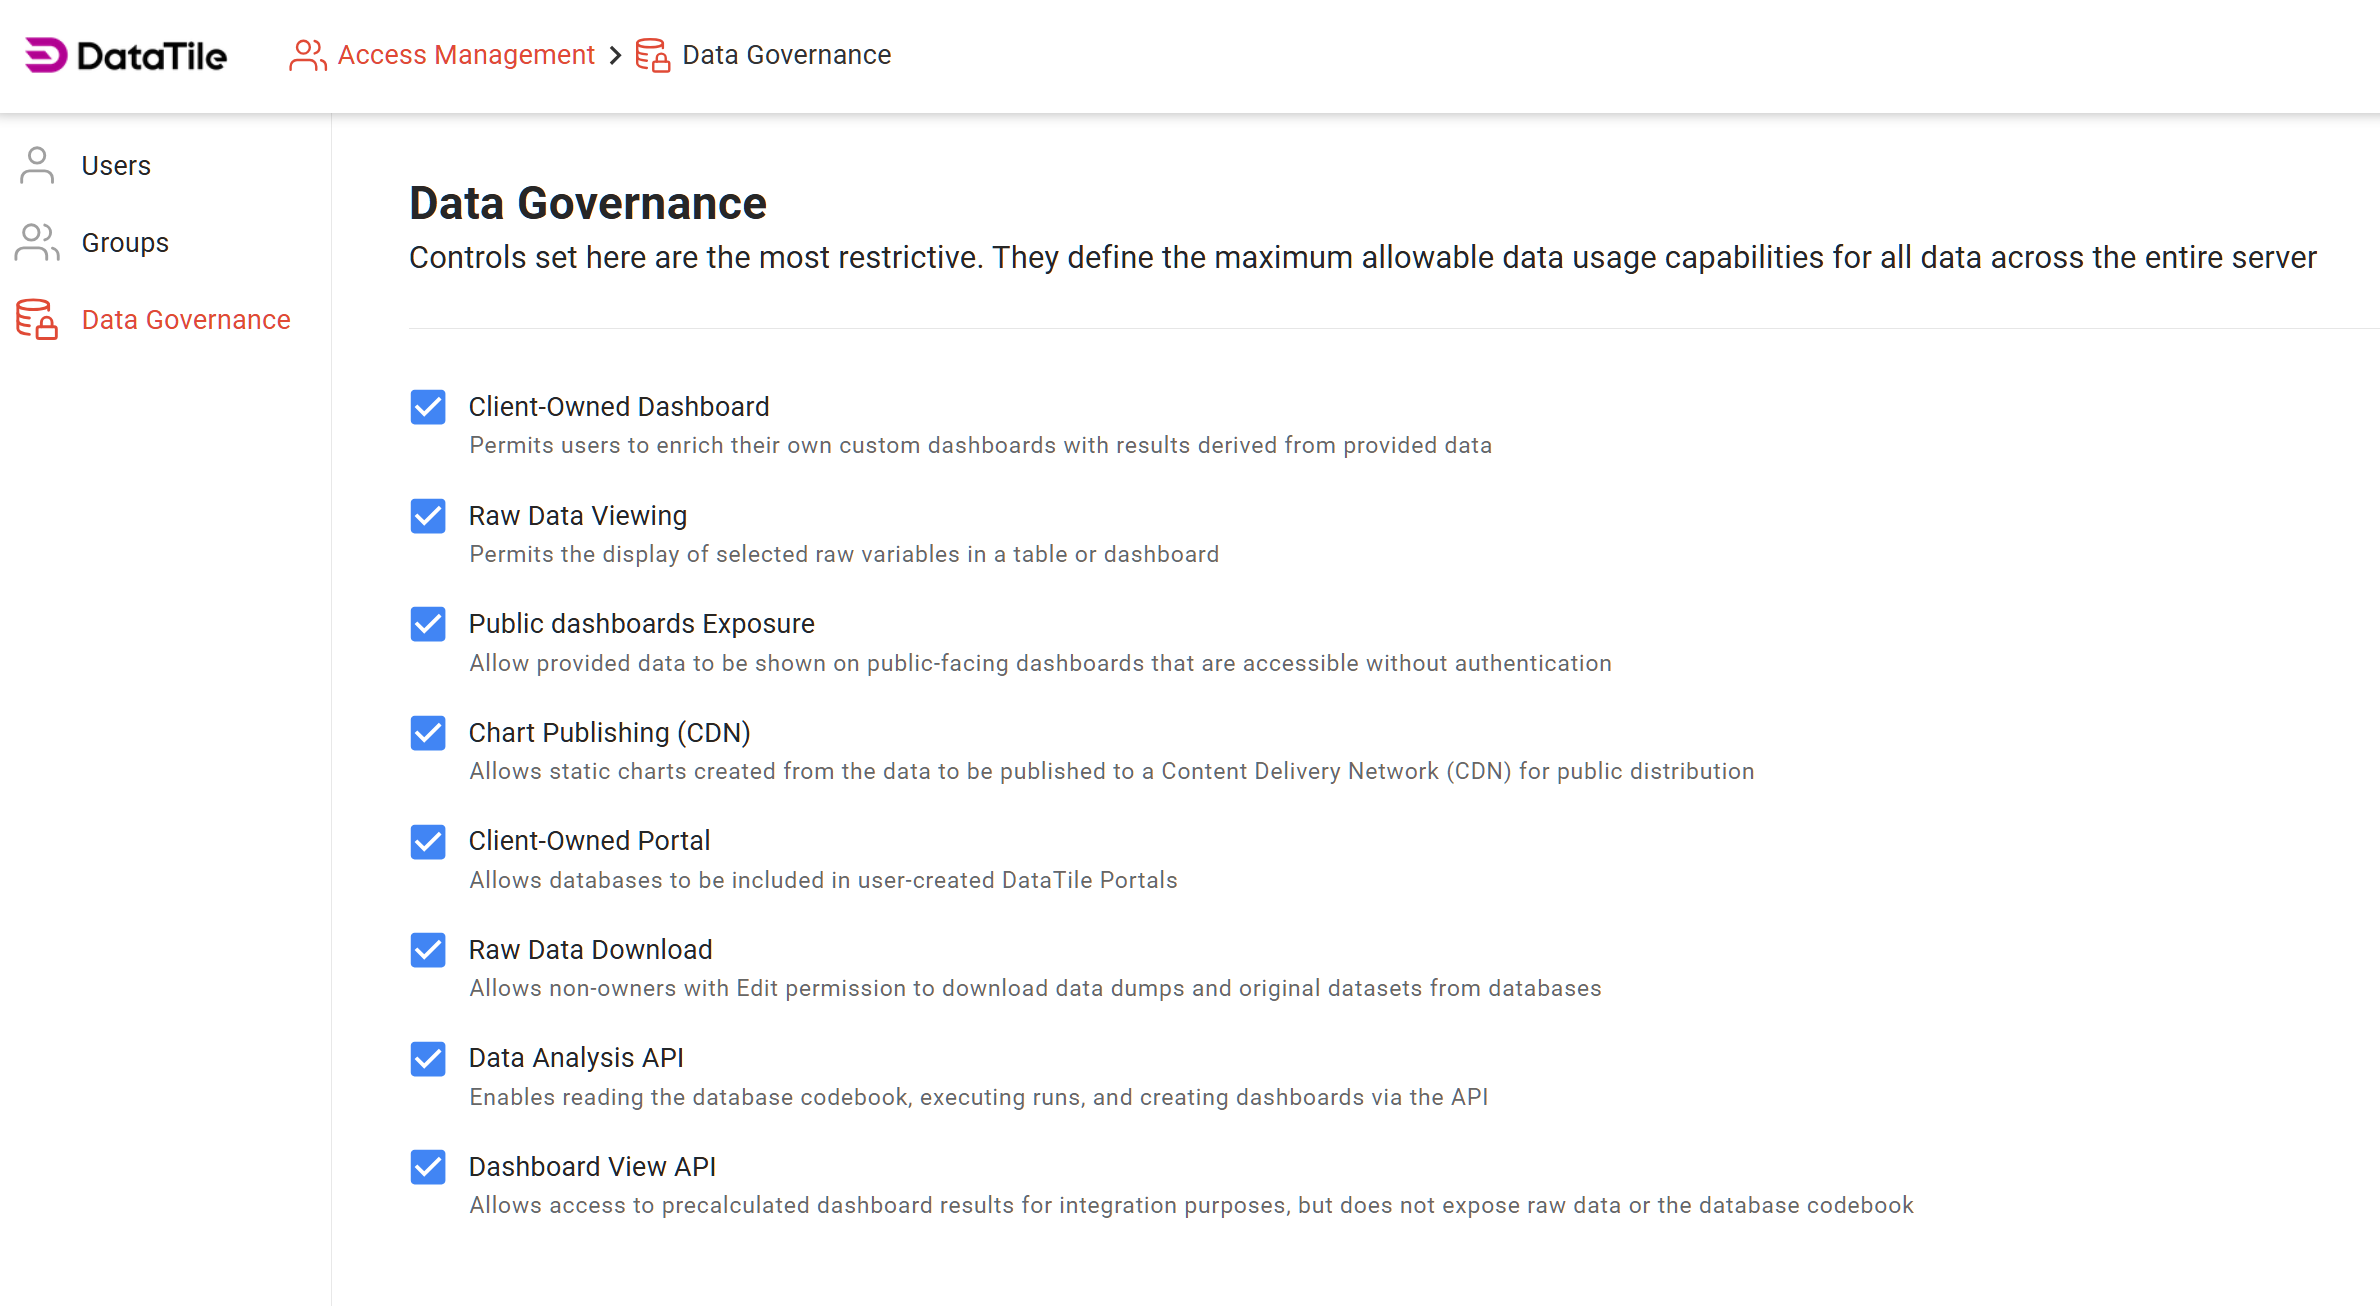Click the DataTile logo

(x=124, y=56)
